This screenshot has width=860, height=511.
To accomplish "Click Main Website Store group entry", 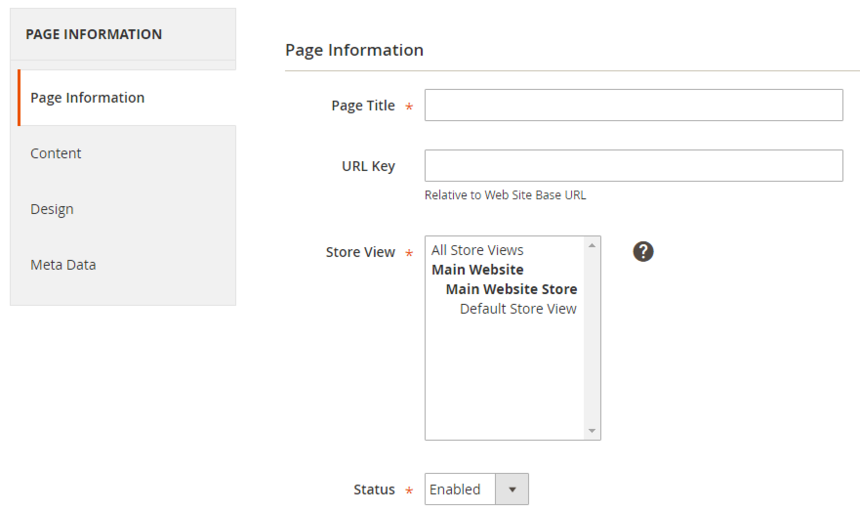I will [510, 289].
